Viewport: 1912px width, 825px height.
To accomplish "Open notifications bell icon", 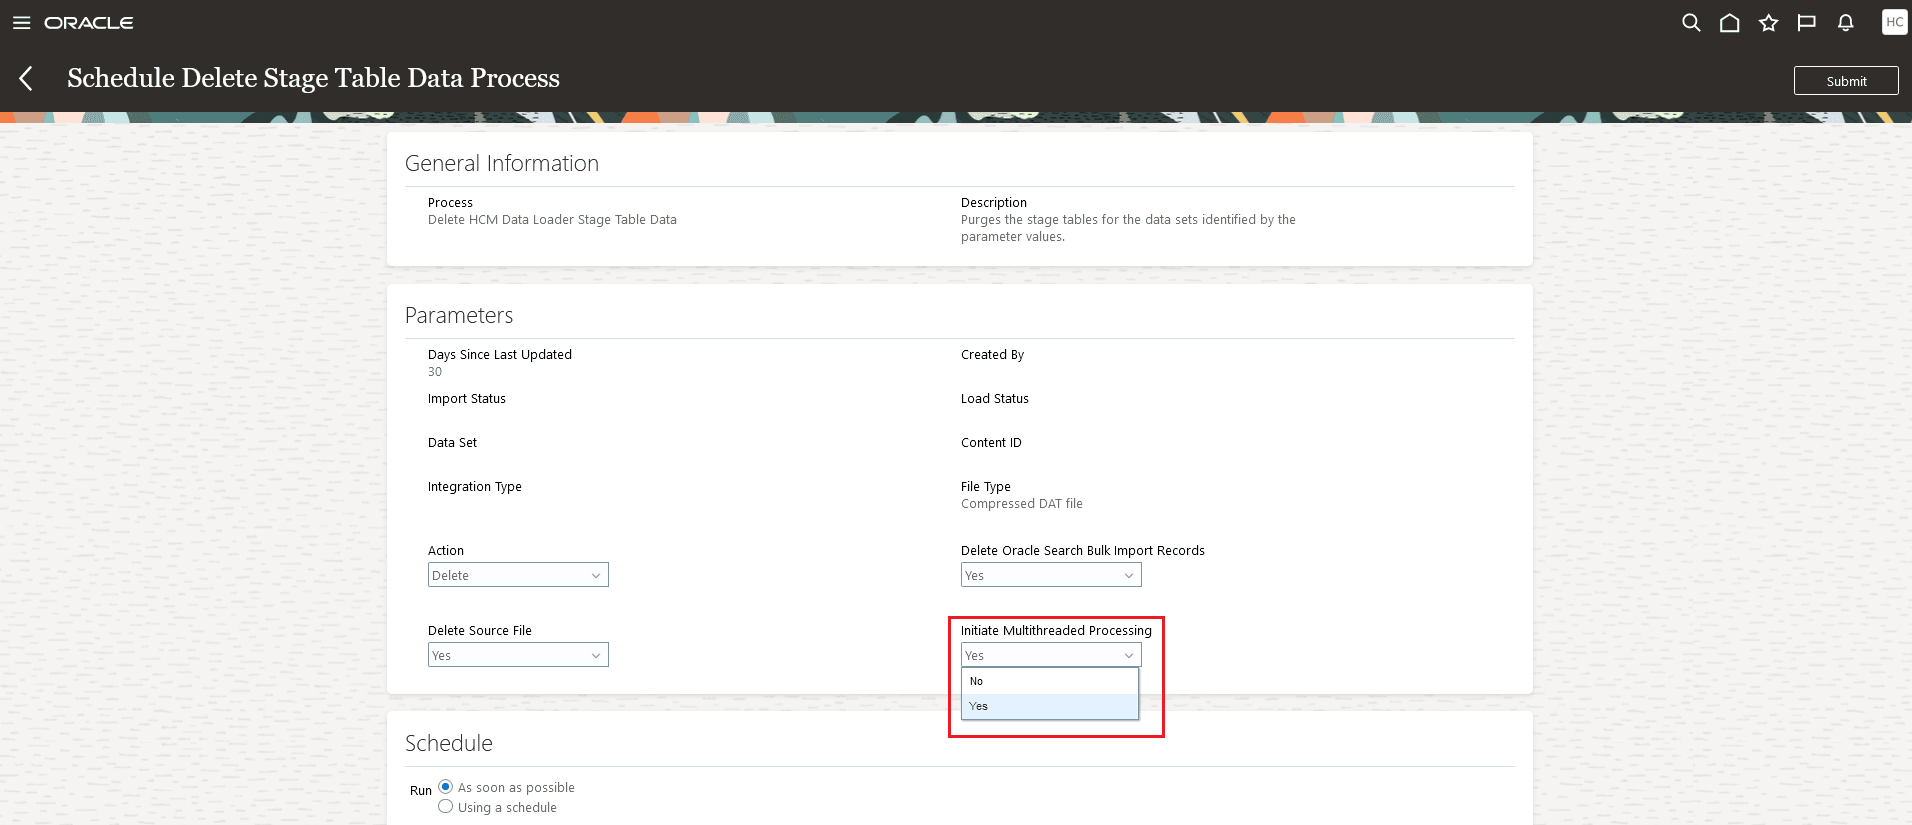I will click(x=1846, y=22).
